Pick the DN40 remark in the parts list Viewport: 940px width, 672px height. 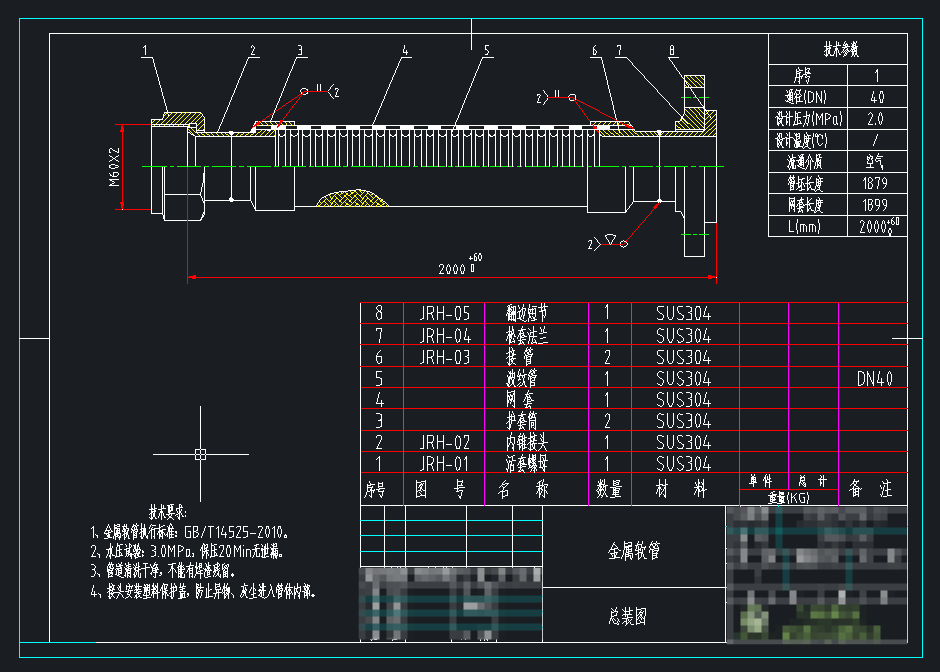click(875, 378)
